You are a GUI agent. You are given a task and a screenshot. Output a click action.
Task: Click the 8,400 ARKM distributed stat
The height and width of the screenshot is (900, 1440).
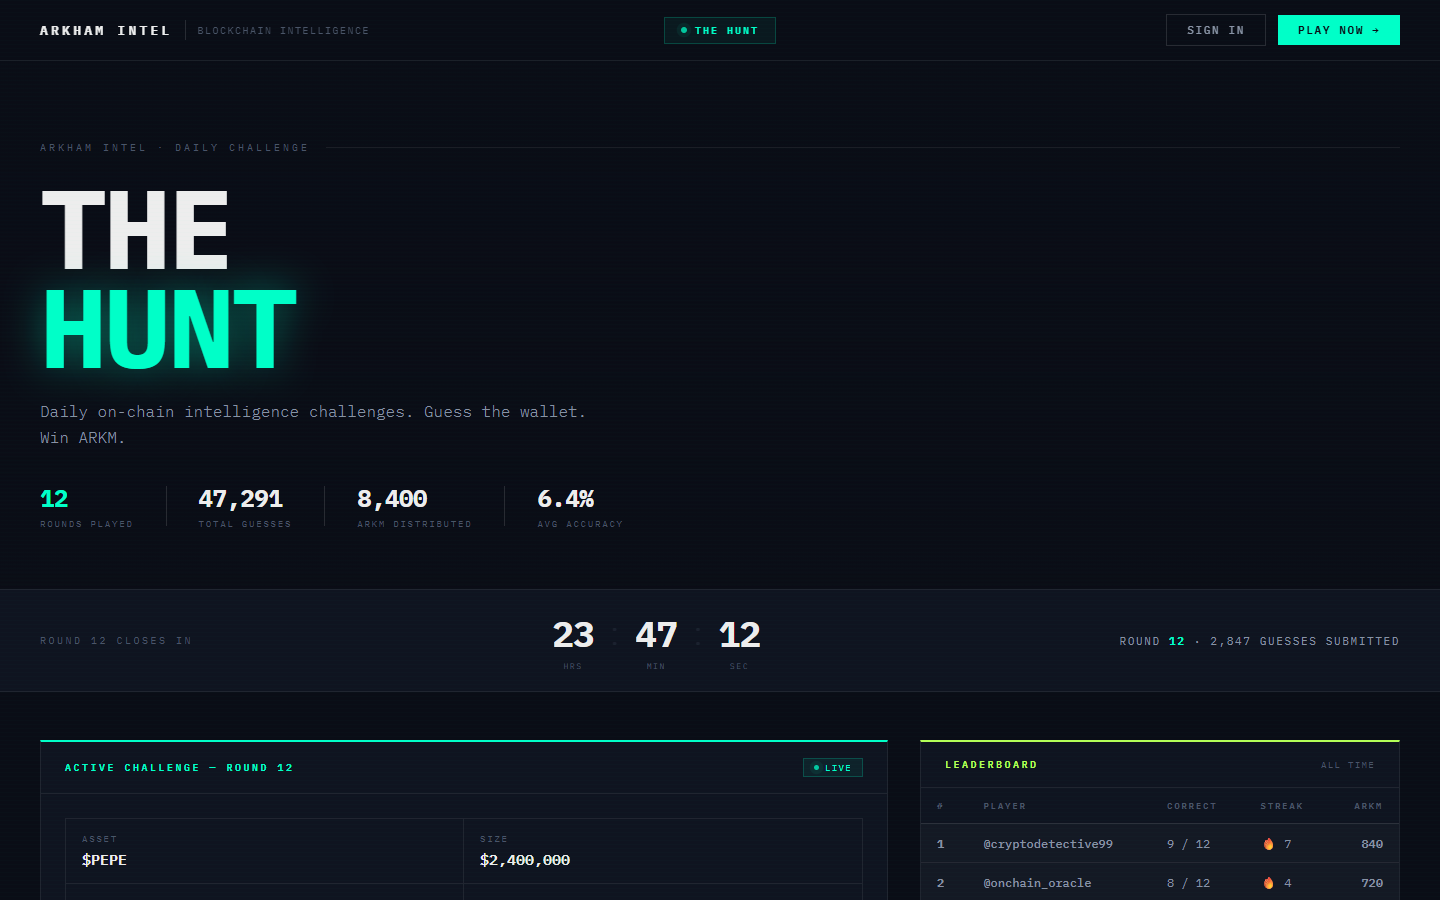[x=392, y=498]
